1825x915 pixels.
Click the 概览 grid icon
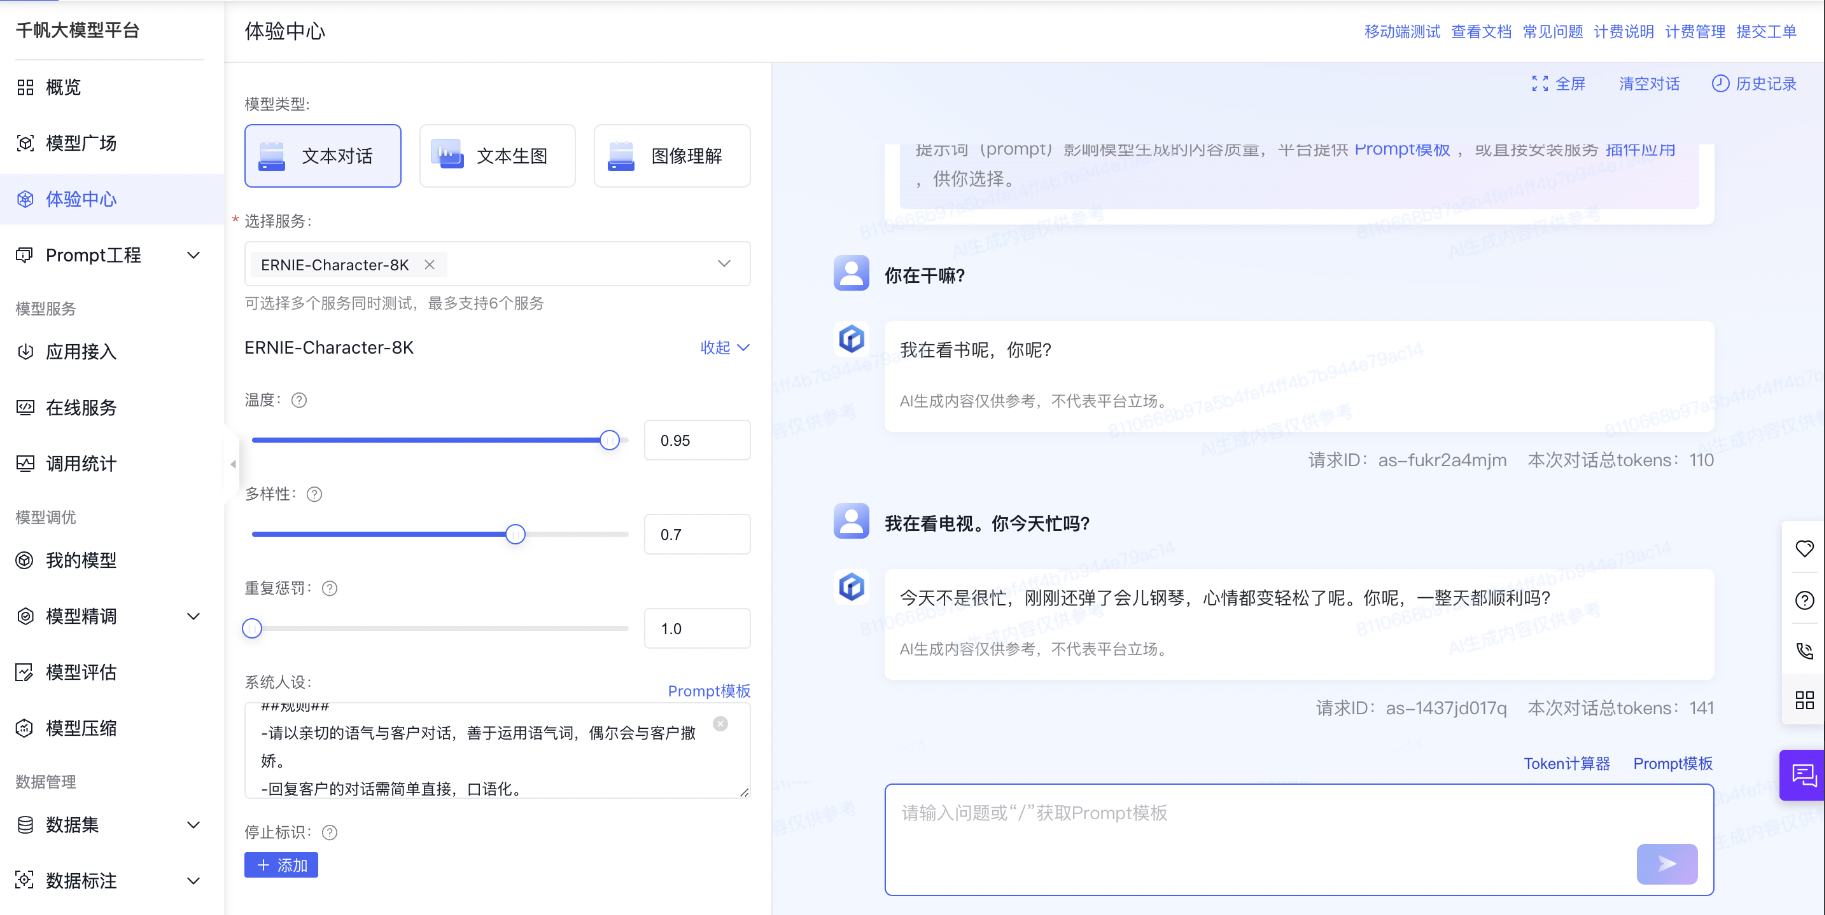click(x=25, y=87)
